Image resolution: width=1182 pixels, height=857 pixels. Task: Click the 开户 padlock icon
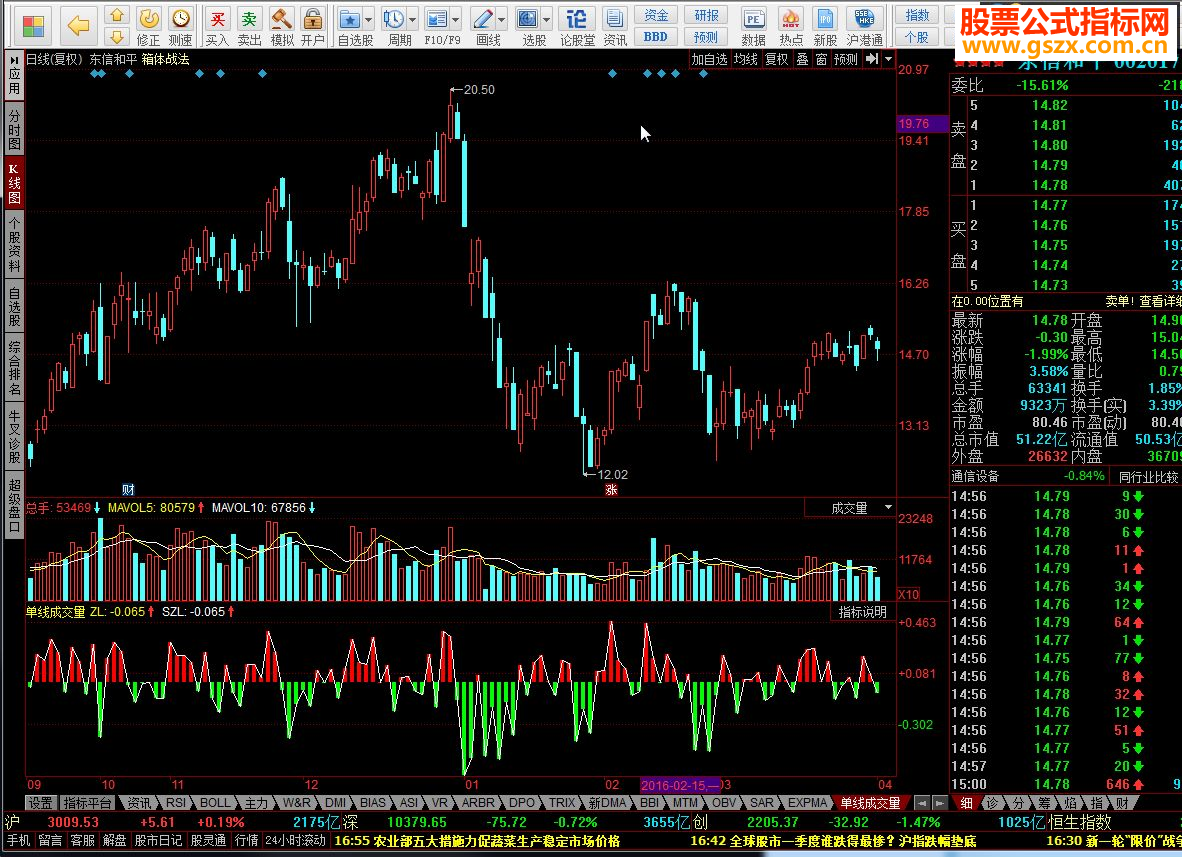(312, 18)
